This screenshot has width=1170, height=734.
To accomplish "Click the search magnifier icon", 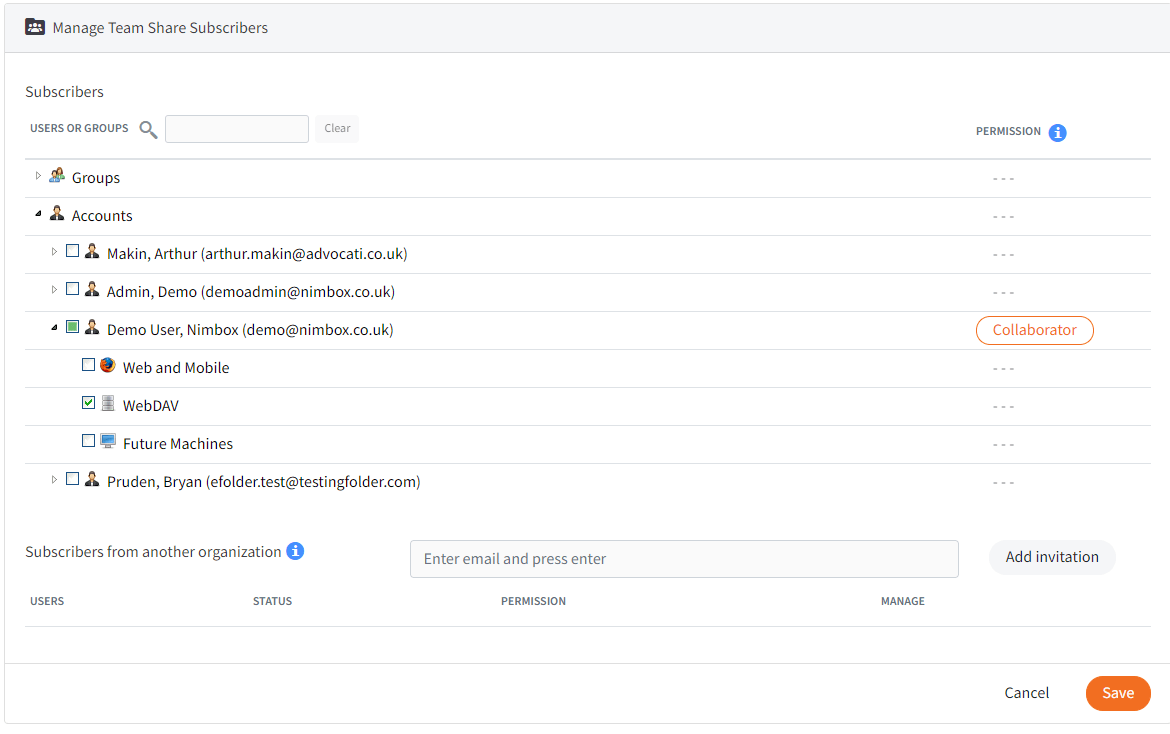I will (x=148, y=129).
